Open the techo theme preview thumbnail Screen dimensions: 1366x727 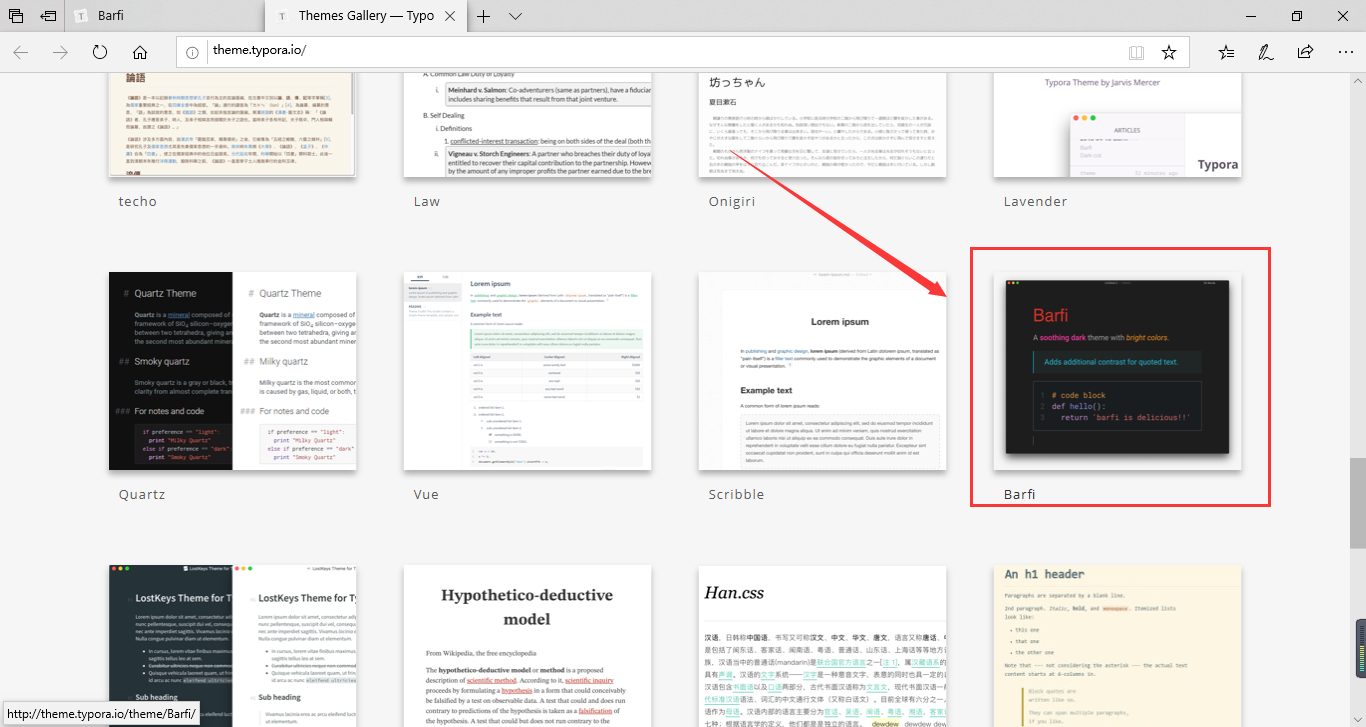pos(232,125)
